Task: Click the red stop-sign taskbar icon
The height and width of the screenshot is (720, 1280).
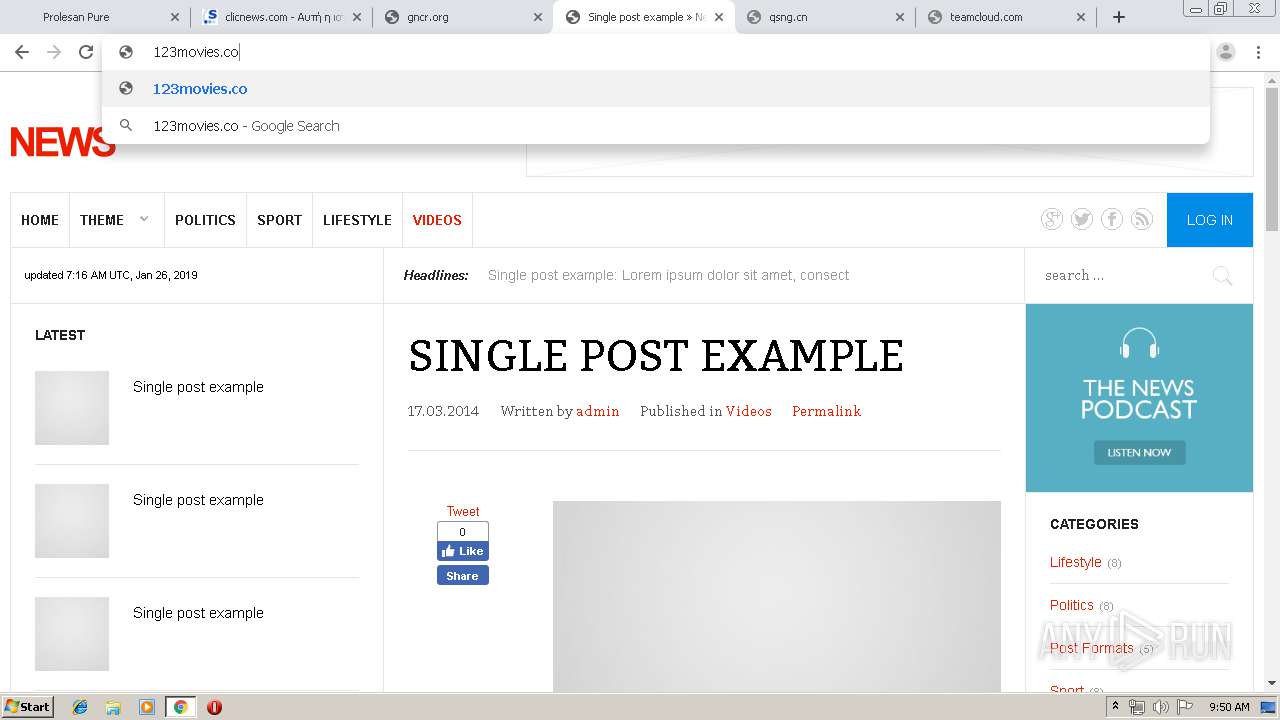Action: 214,707
